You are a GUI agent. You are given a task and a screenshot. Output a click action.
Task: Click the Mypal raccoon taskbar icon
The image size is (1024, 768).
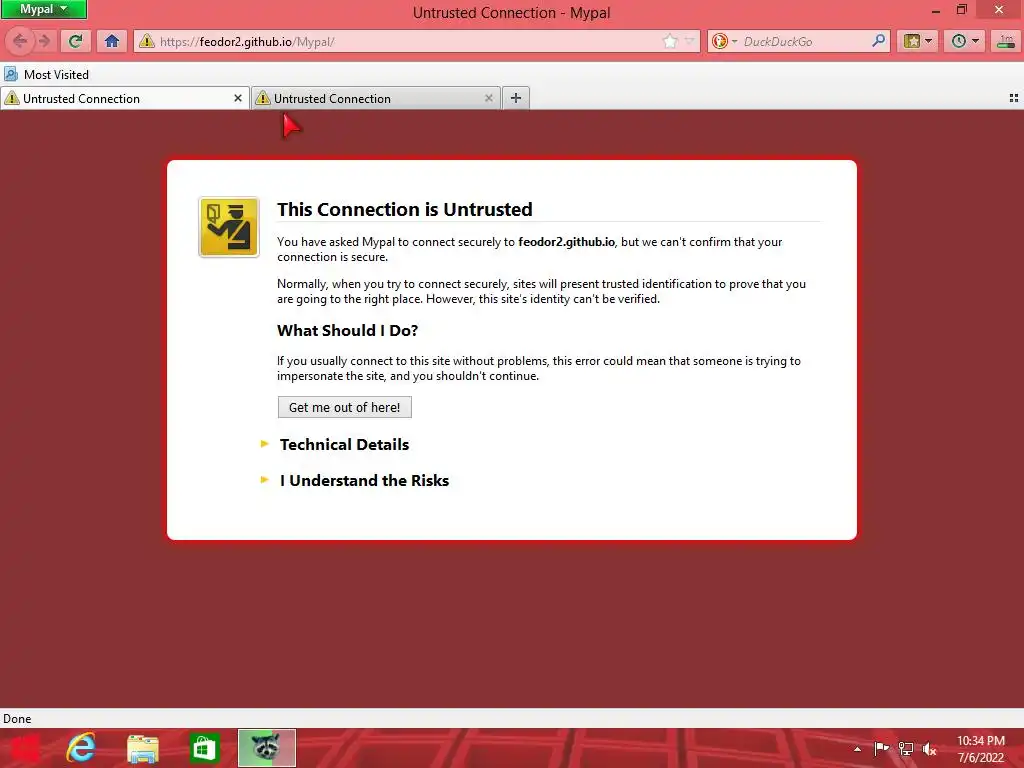[x=266, y=748]
